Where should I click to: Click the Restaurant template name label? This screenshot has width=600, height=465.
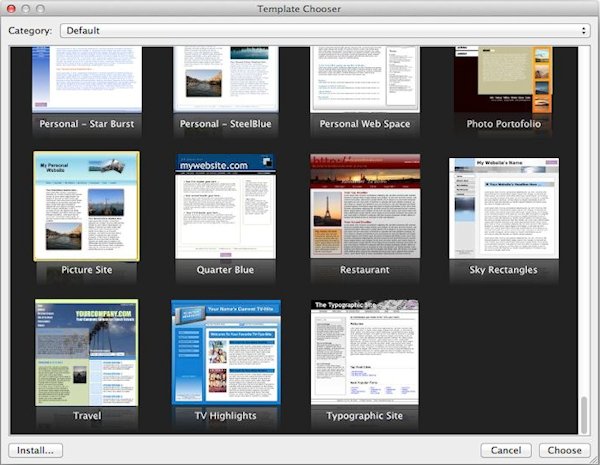point(364,270)
